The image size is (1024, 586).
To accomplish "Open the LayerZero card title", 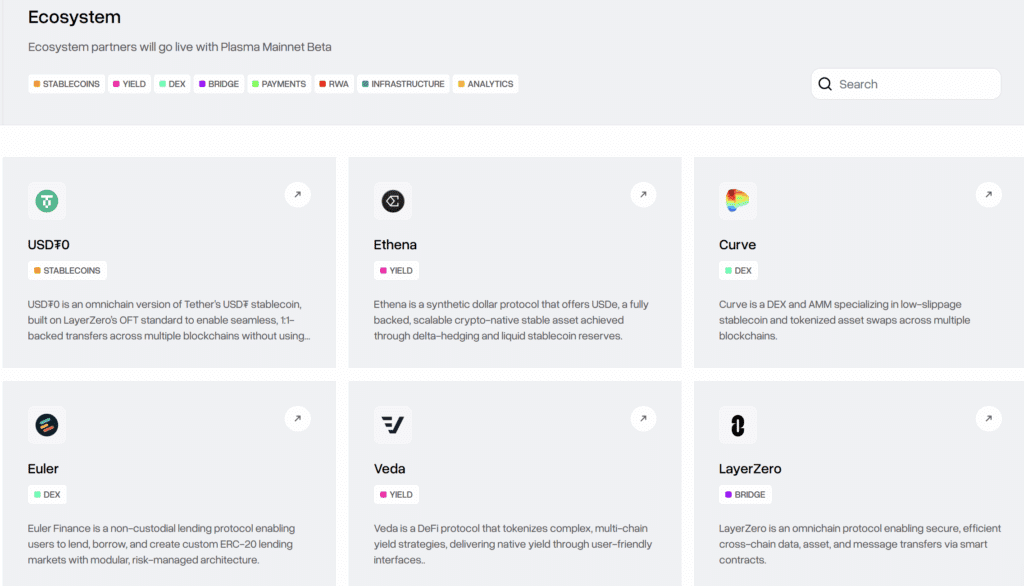I will pyautogui.click(x=750, y=469).
